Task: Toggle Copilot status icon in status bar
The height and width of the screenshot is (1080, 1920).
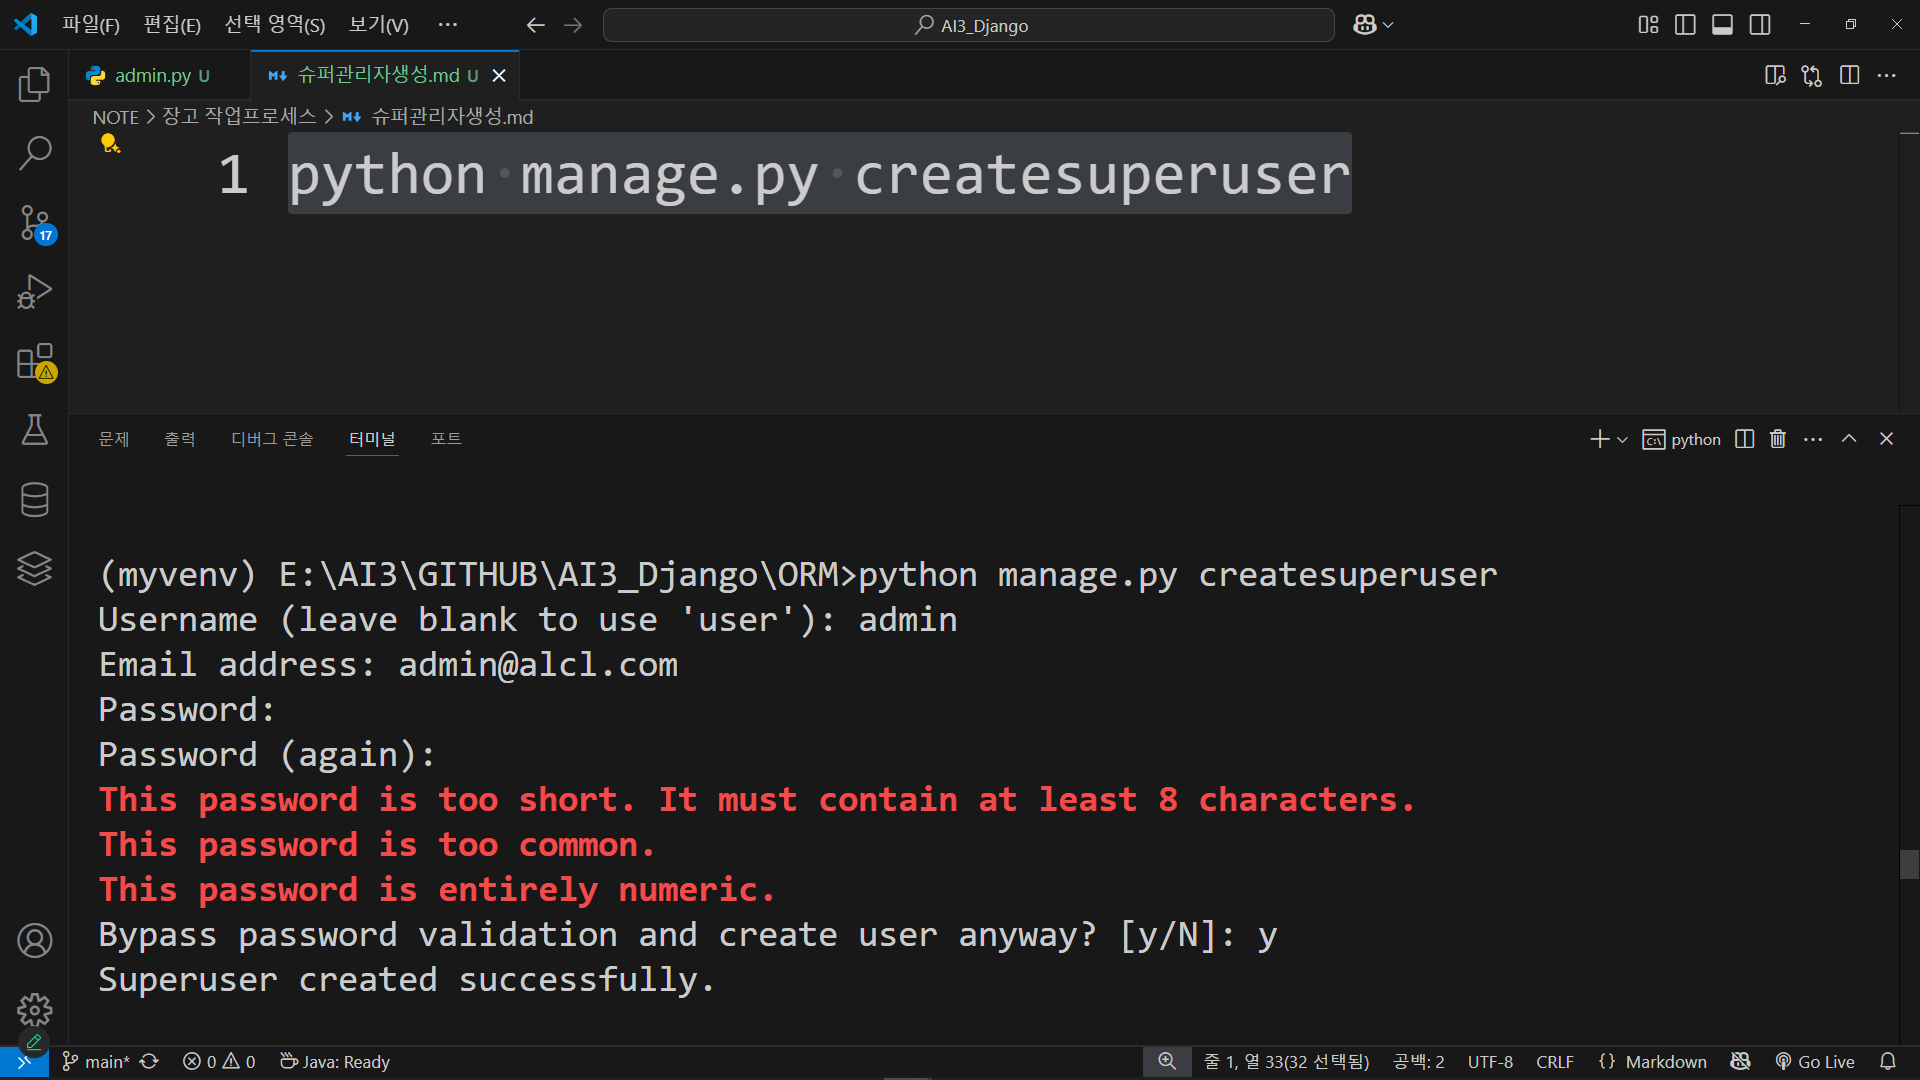Action: click(1740, 1062)
